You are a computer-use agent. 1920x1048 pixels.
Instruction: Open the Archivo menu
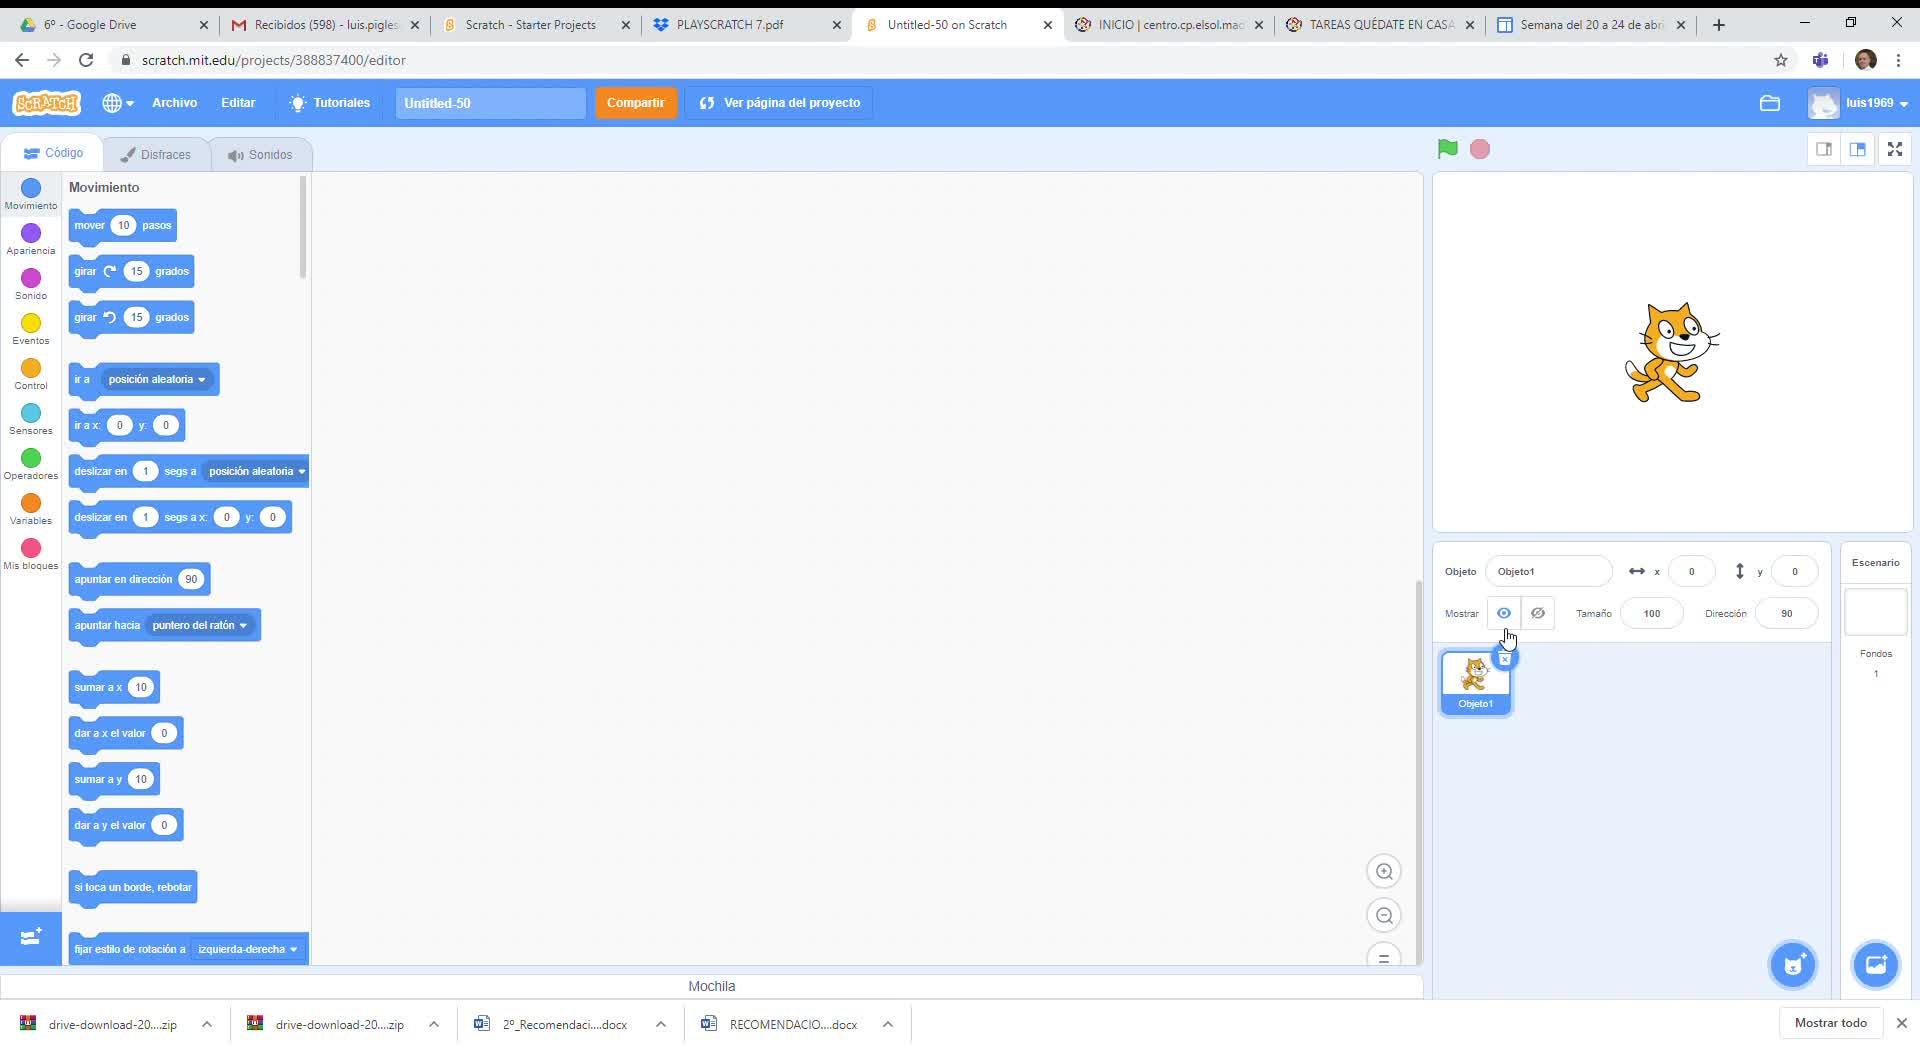point(174,103)
